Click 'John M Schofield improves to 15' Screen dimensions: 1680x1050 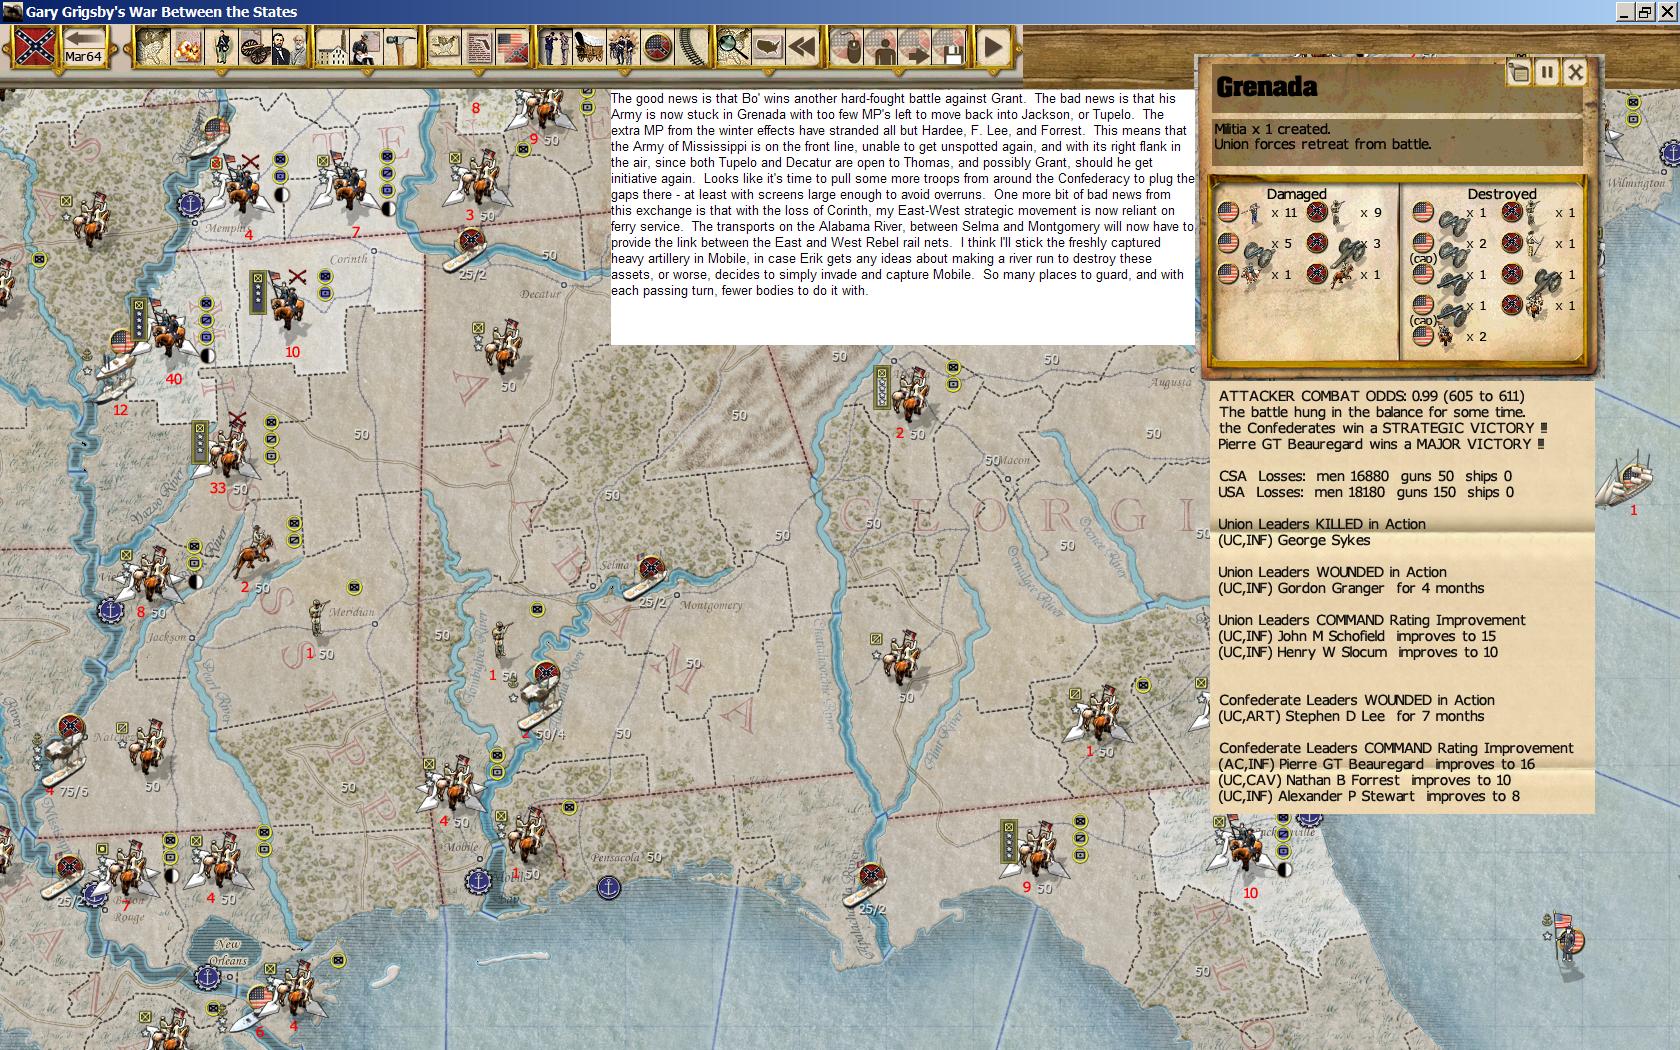(1357, 636)
